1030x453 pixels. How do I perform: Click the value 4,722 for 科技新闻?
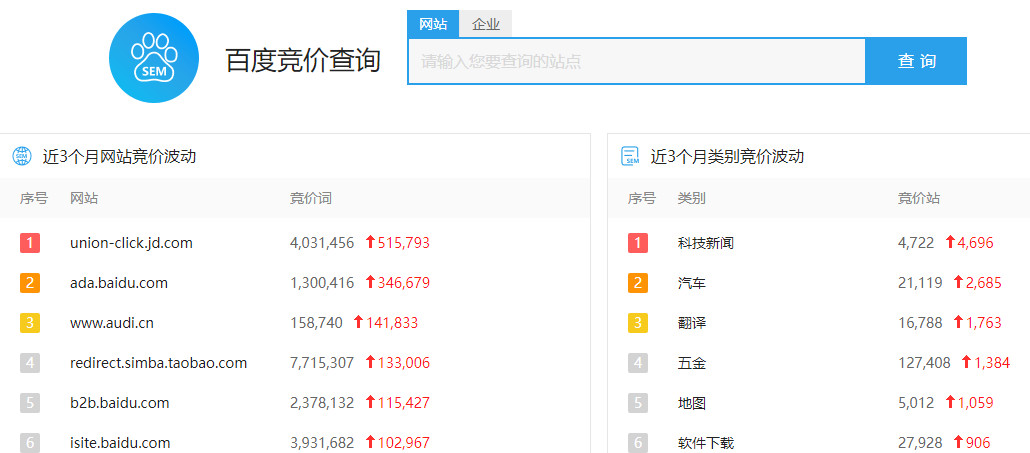[916, 243]
